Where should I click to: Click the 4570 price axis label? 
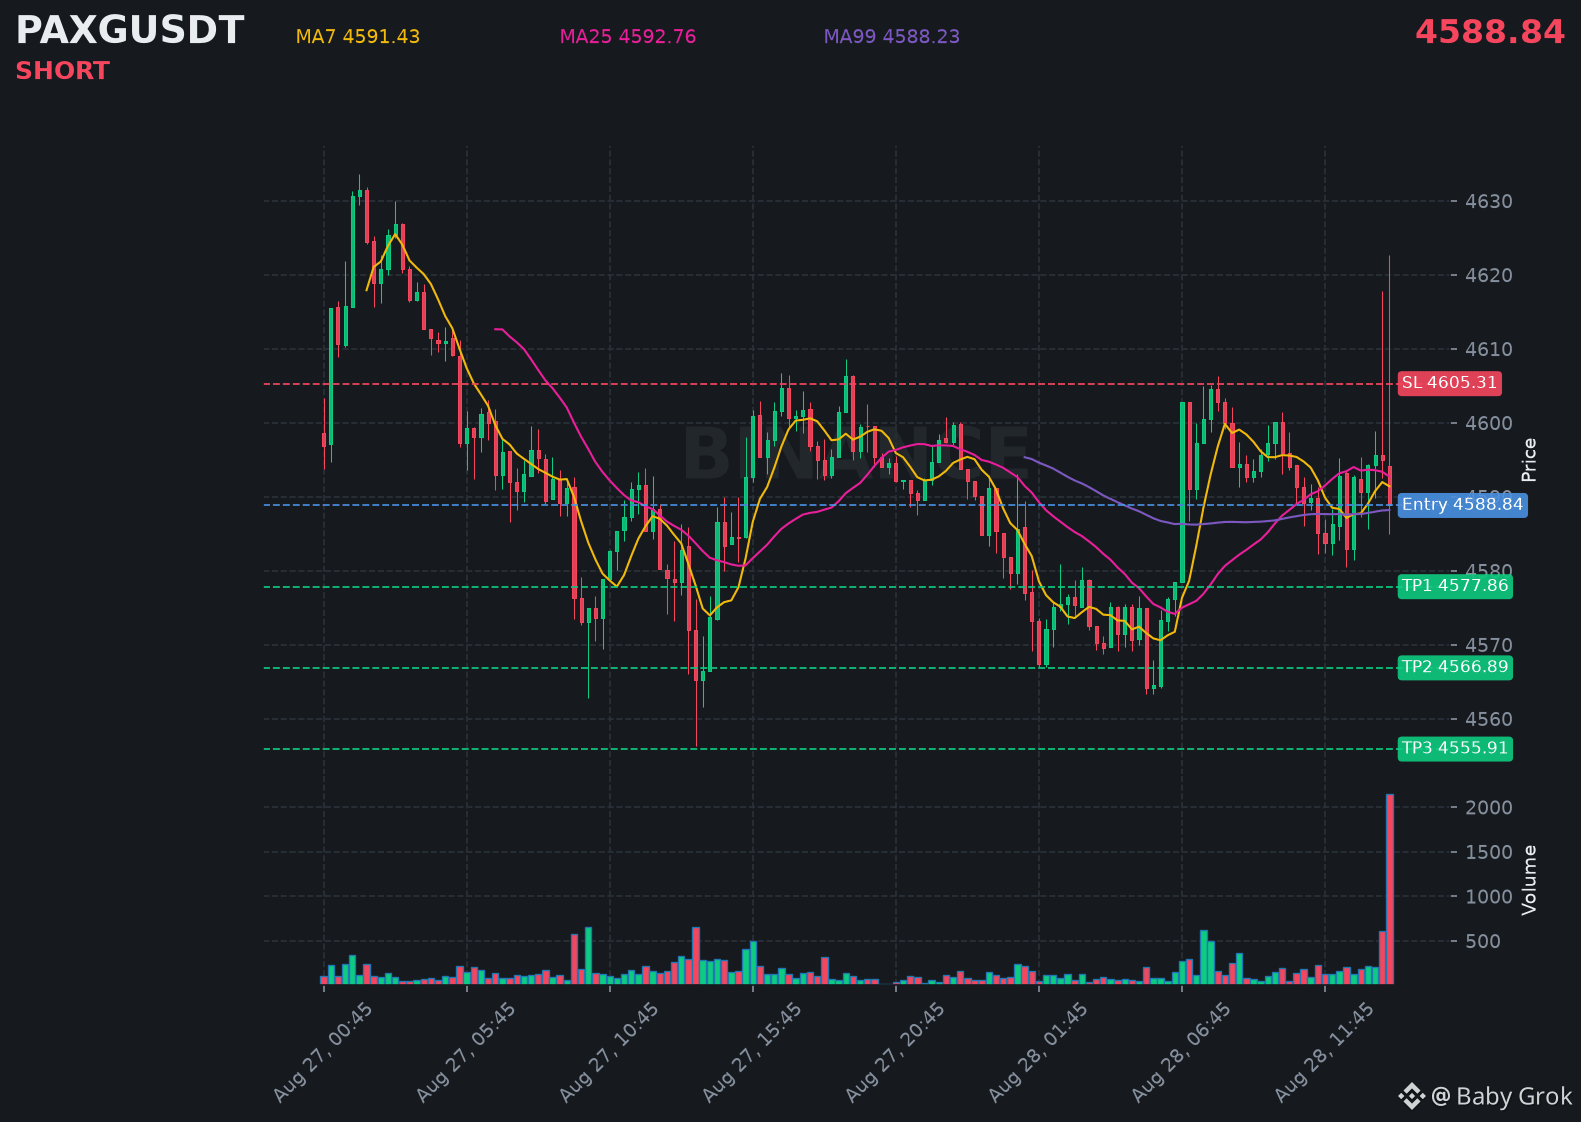click(1488, 645)
